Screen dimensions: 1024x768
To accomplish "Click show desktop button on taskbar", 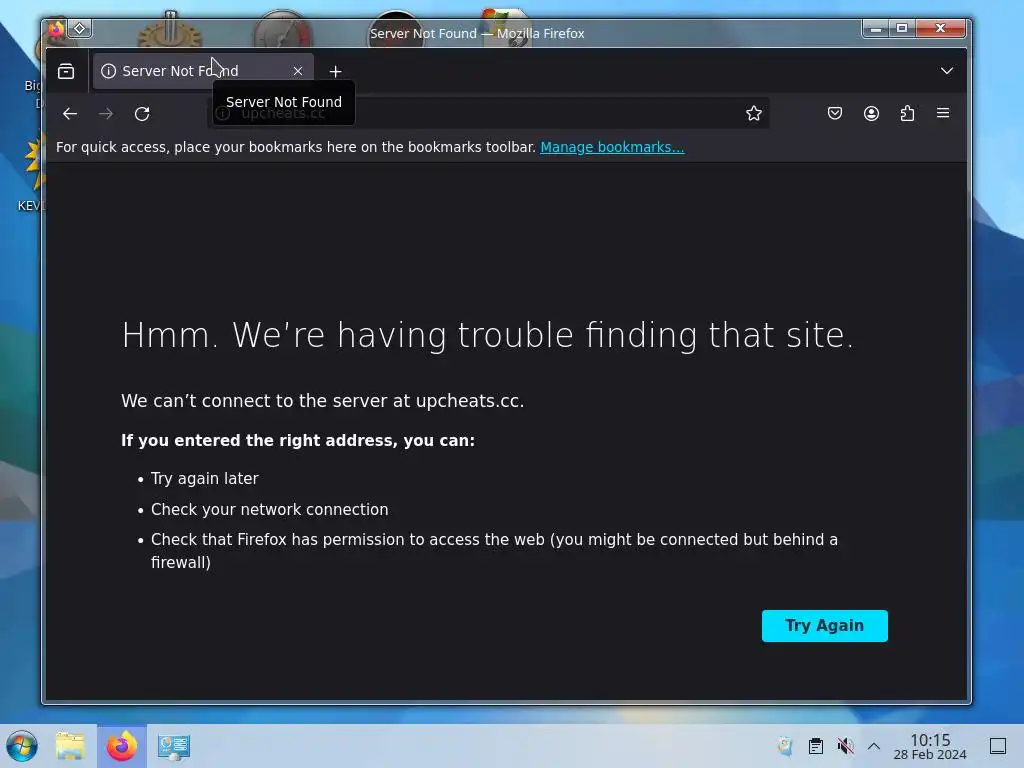I will point(998,746).
